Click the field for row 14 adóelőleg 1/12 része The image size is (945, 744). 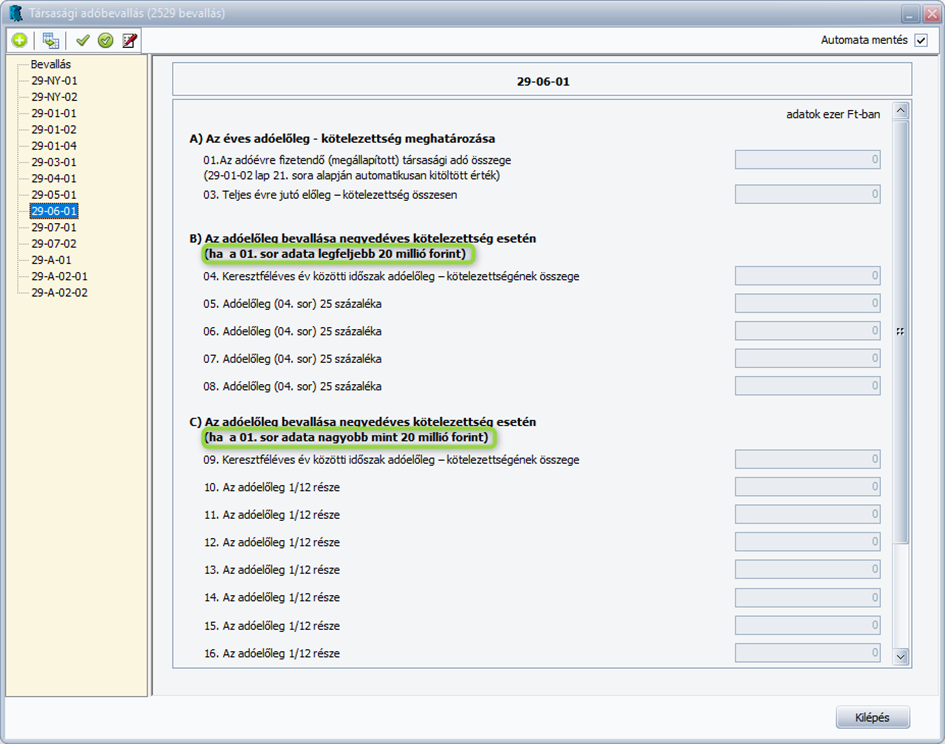click(x=808, y=597)
